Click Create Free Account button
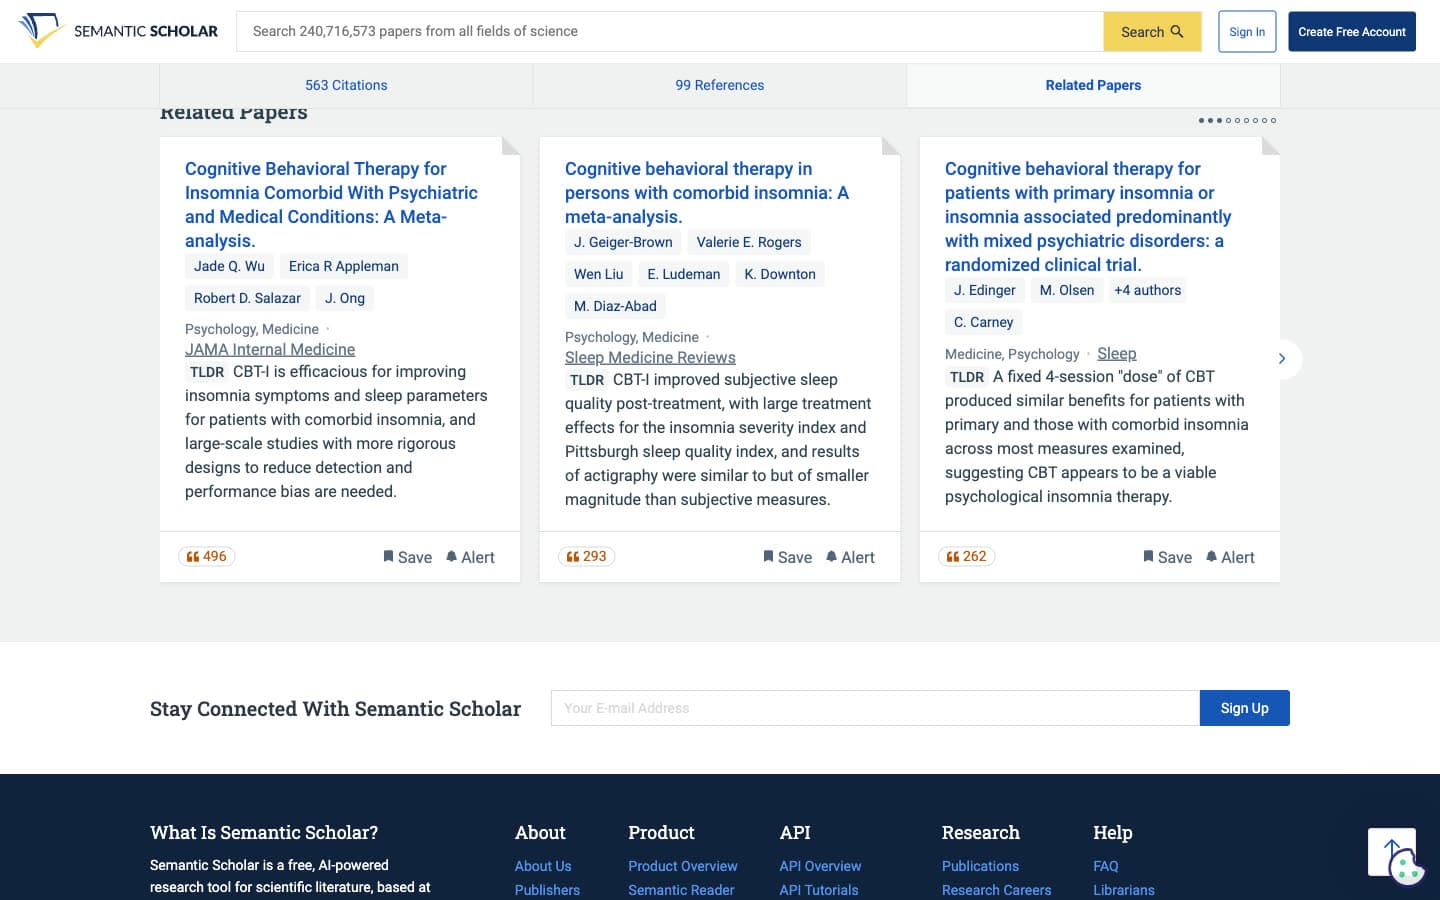 [1351, 32]
